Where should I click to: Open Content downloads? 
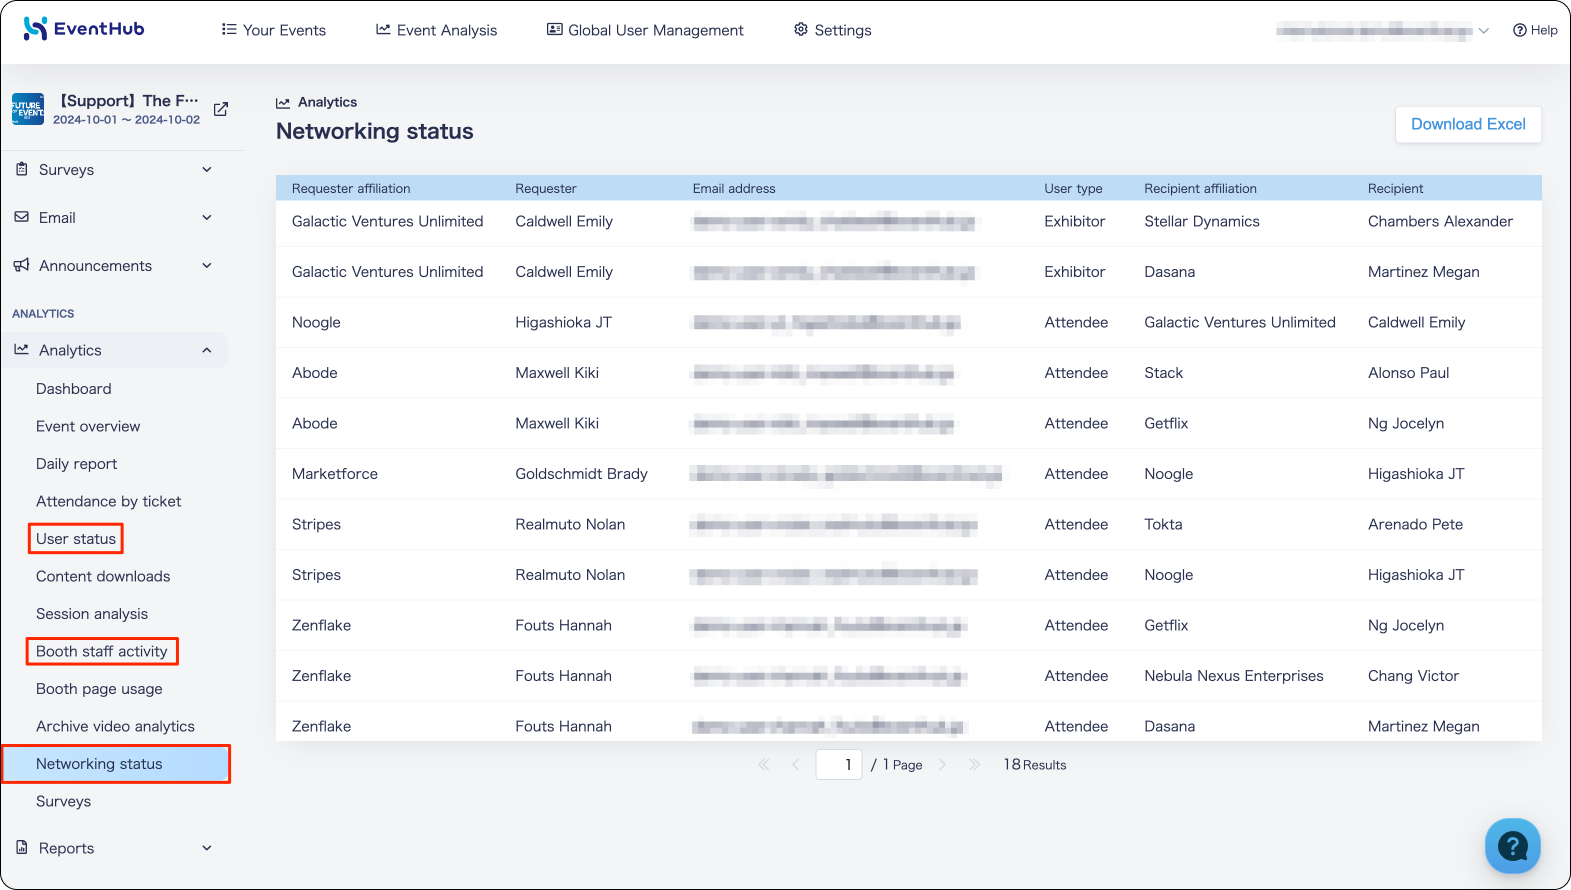point(103,576)
